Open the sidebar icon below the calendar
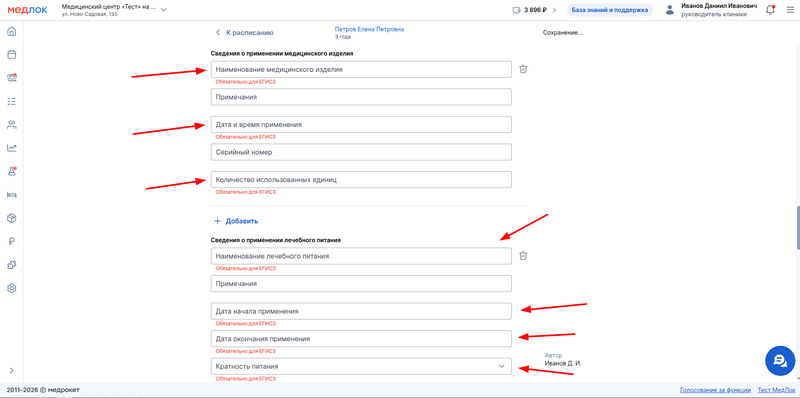Image resolution: width=800 pixels, height=398 pixels. pyautogui.click(x=12, y=78)
